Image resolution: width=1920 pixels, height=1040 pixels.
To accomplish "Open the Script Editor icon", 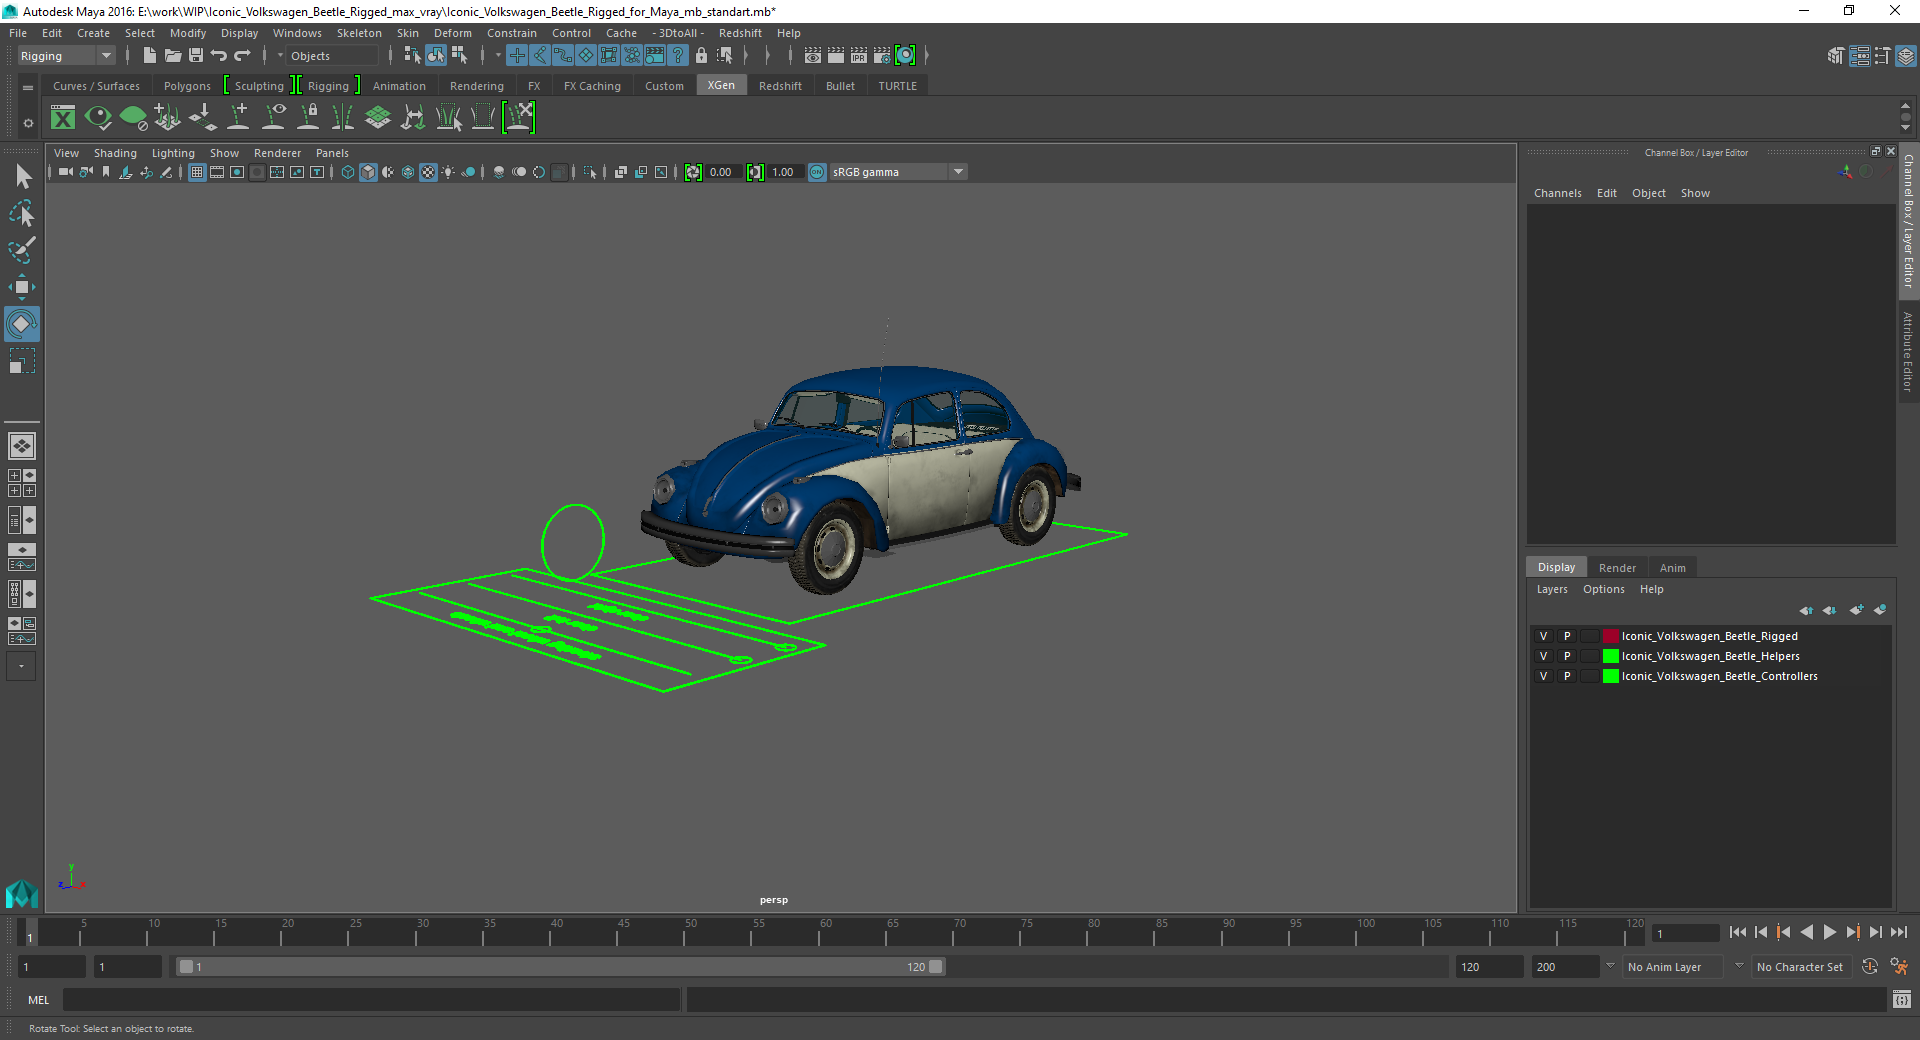I will (1902, 999).
